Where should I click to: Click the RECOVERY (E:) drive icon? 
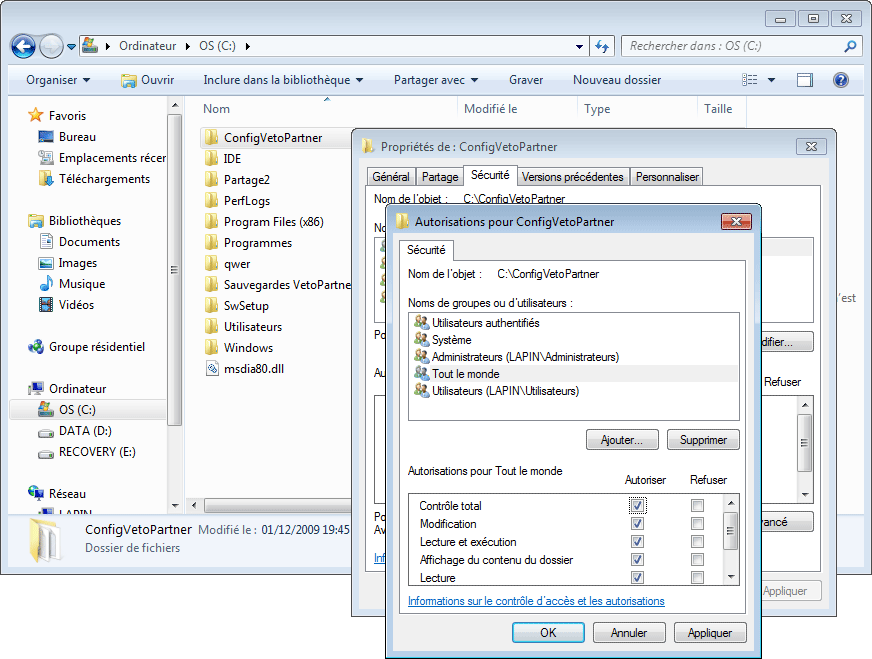click(46, 454)
